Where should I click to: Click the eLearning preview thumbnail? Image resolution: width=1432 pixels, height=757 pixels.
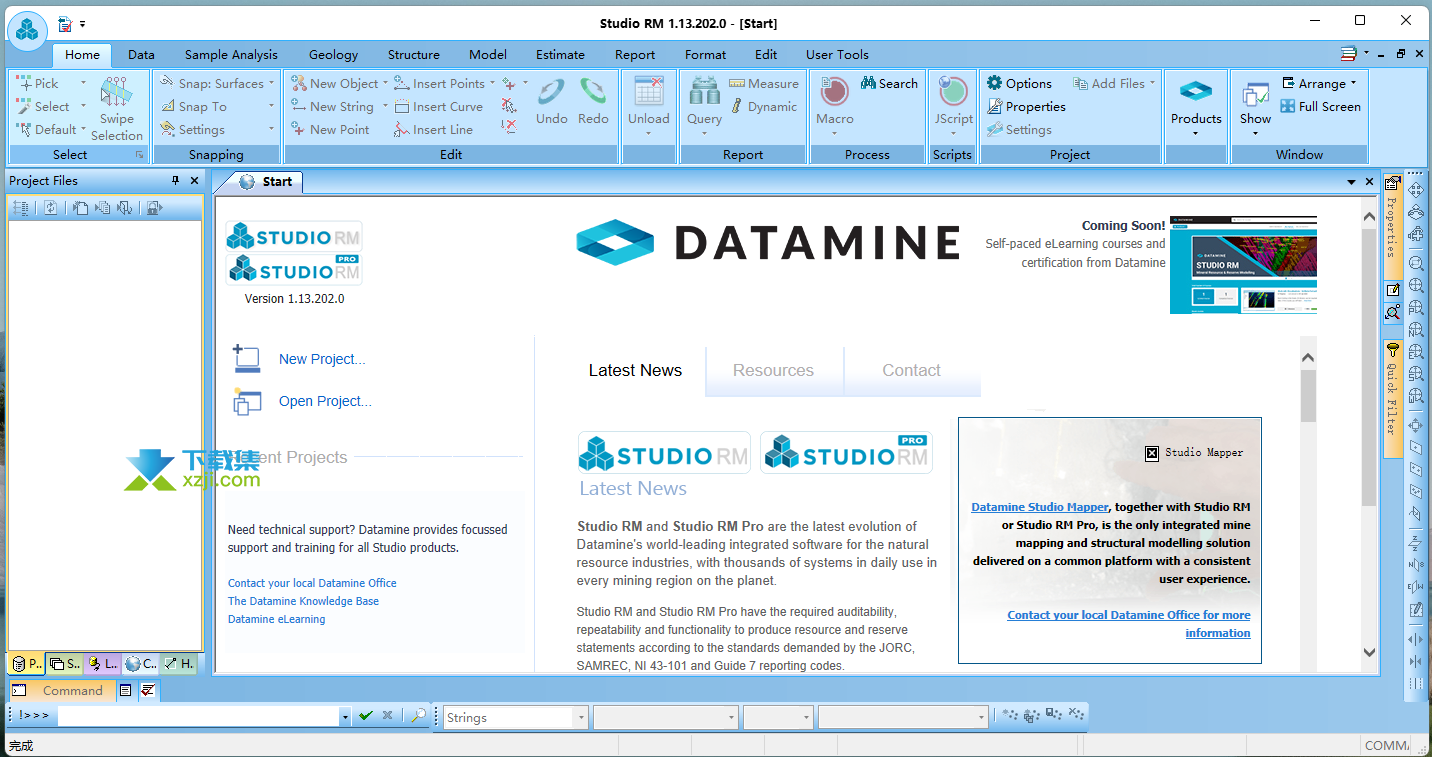tap(1243, 265)
